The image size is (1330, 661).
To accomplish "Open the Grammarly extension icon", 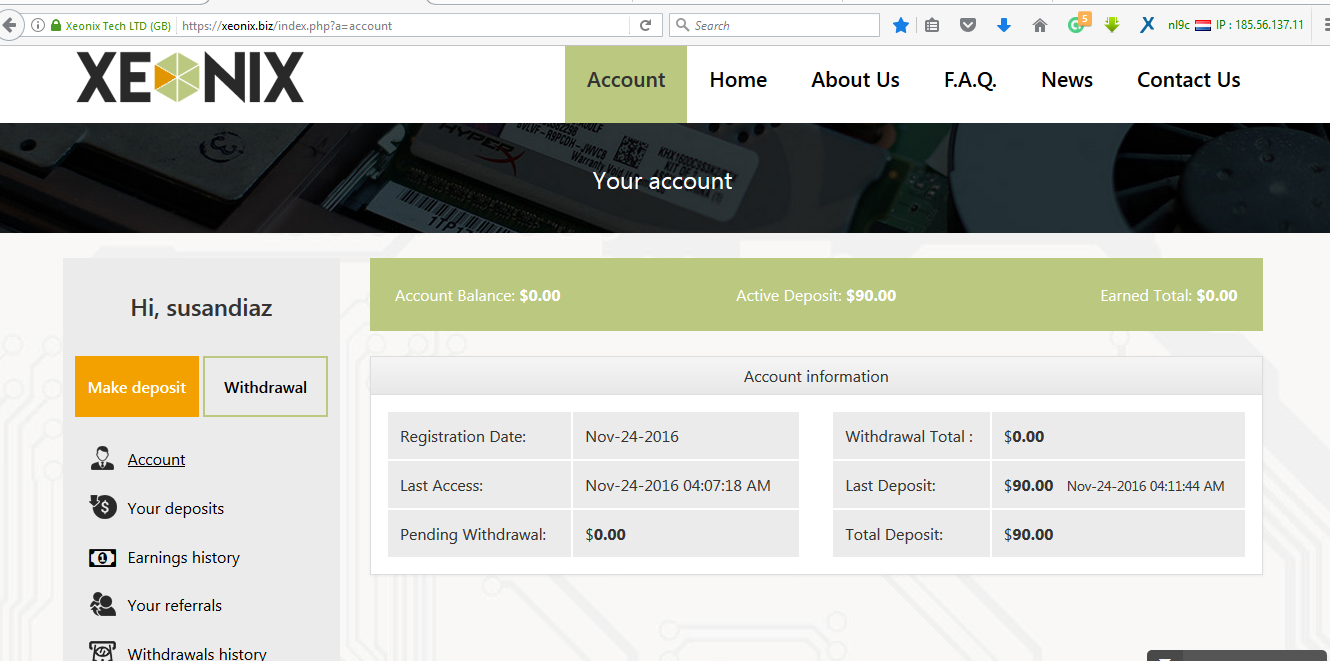I will (1077, 24).
